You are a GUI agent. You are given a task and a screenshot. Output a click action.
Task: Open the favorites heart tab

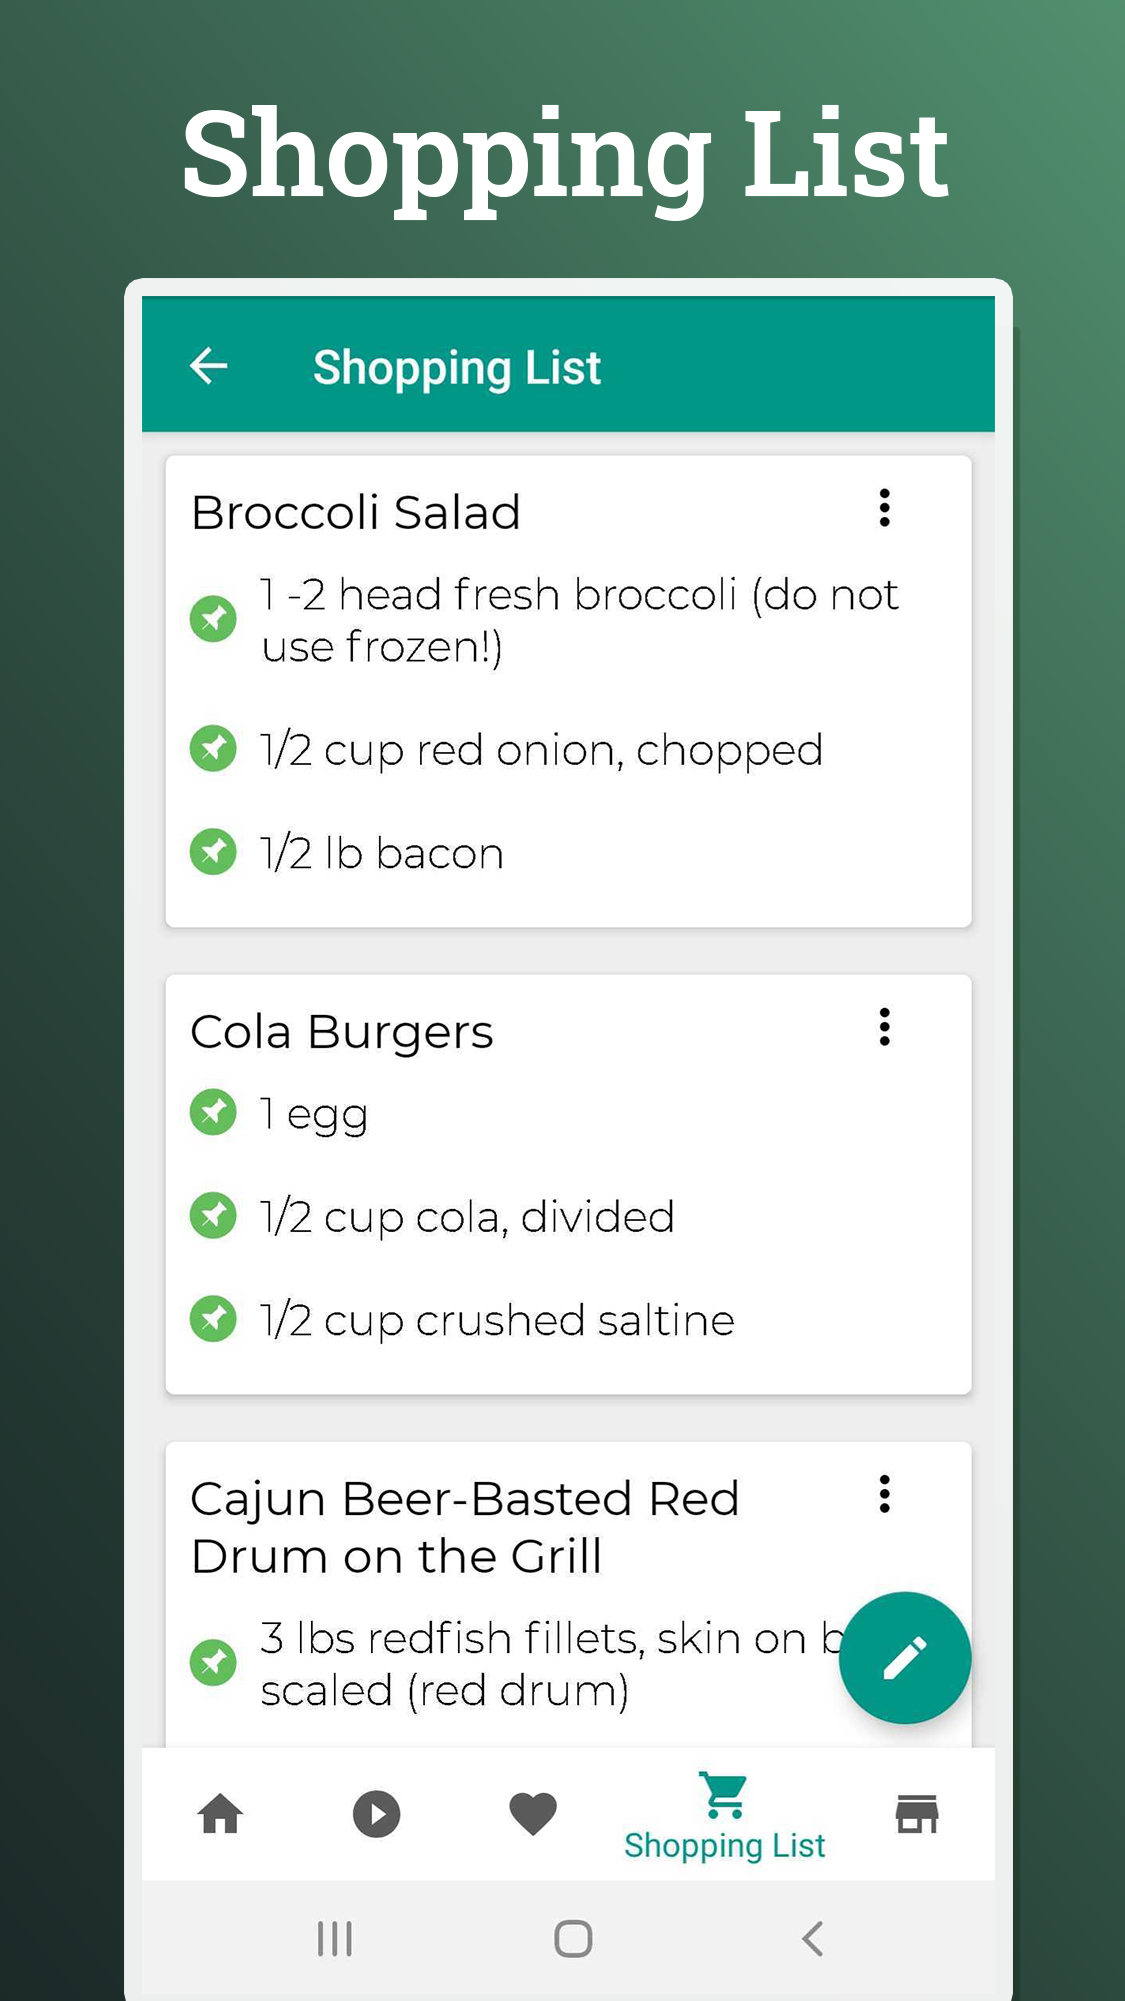click(x=533, y=1814)
